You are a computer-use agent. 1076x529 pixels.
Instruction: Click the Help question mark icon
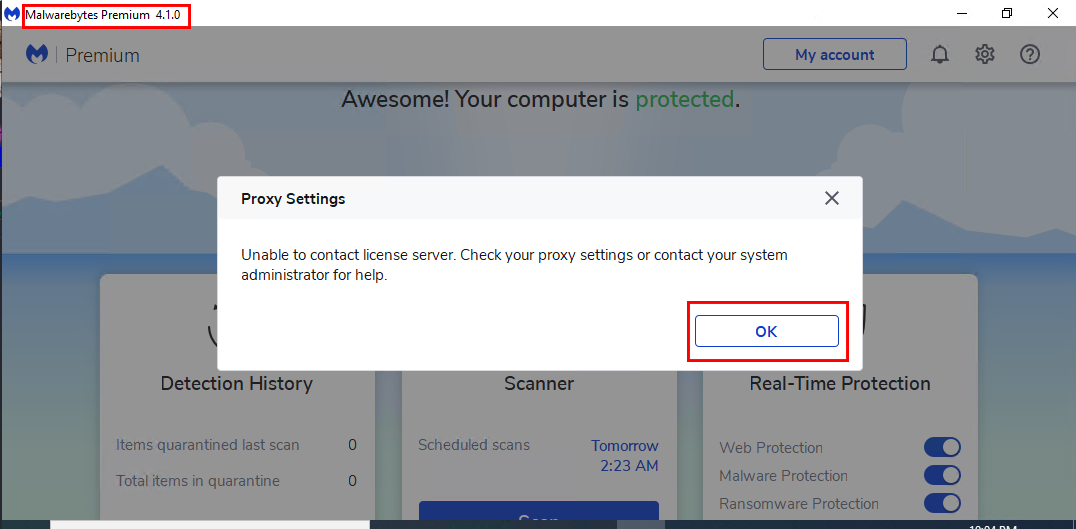(1030, 55)
